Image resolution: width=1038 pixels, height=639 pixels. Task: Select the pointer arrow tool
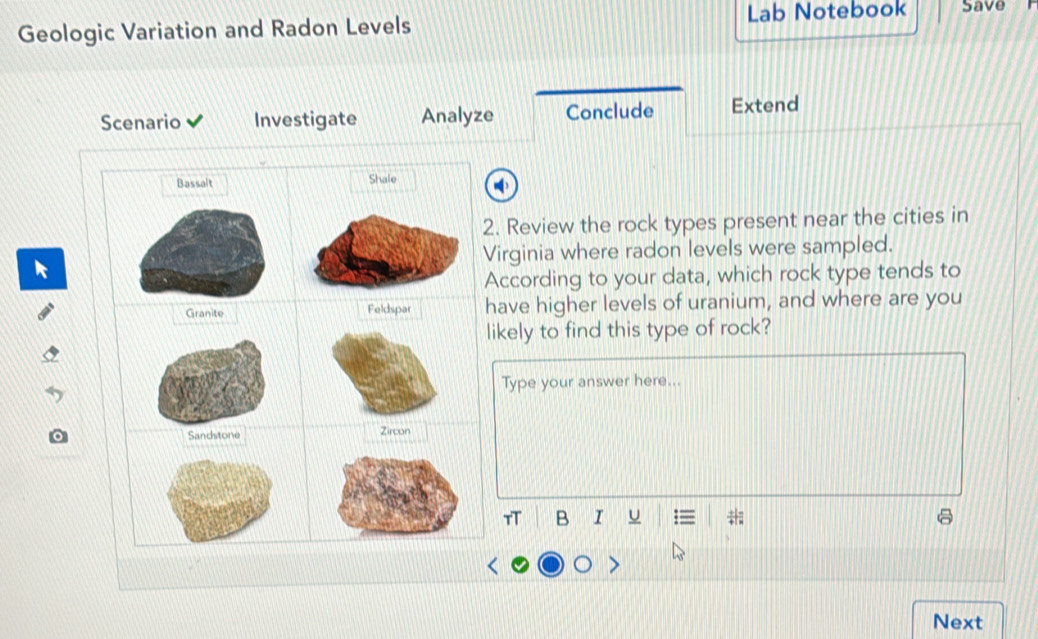[42, 269]
